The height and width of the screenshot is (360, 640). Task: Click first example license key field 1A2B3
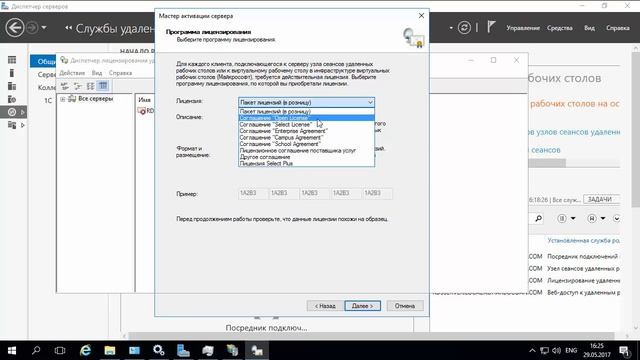coord(252,193)
